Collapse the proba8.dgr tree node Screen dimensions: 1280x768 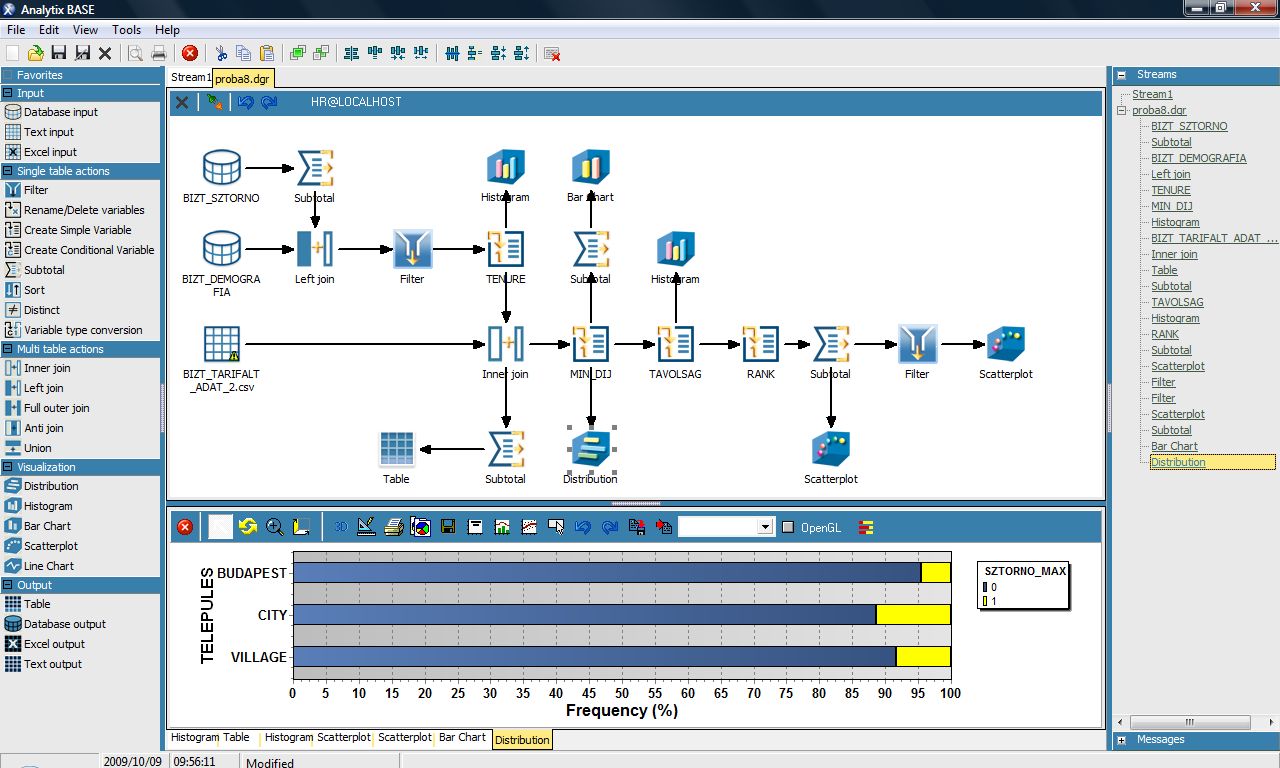(x=1121, y=110)
